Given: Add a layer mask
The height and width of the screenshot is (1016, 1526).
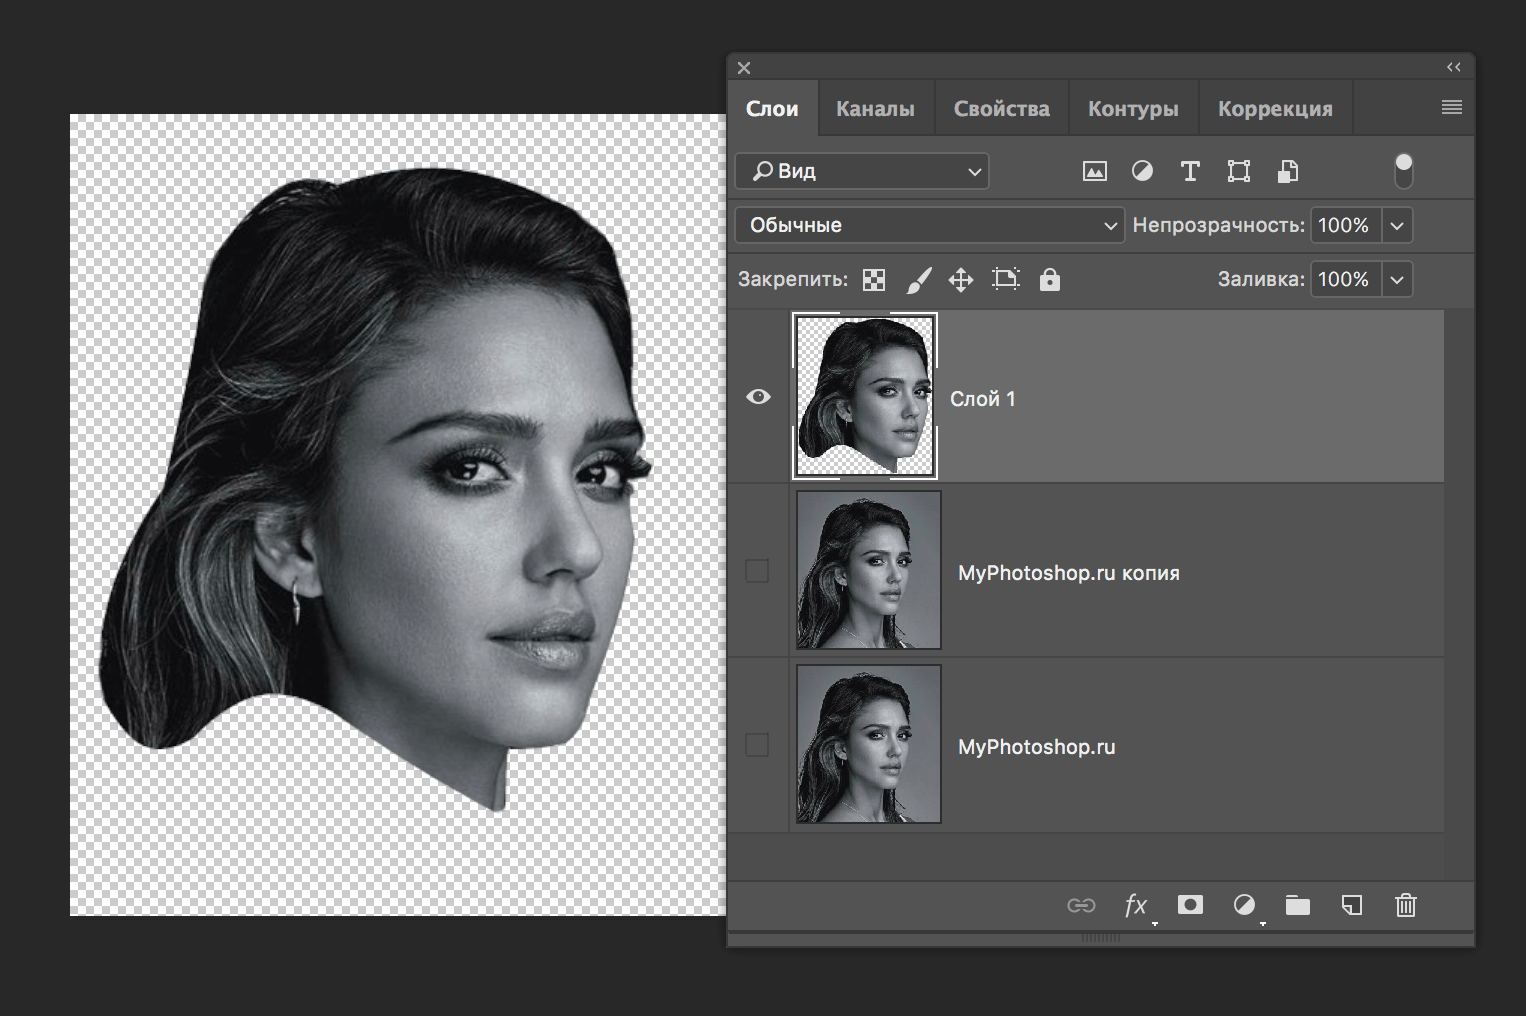Looking at the screenshot, I should click(1190, 905).
